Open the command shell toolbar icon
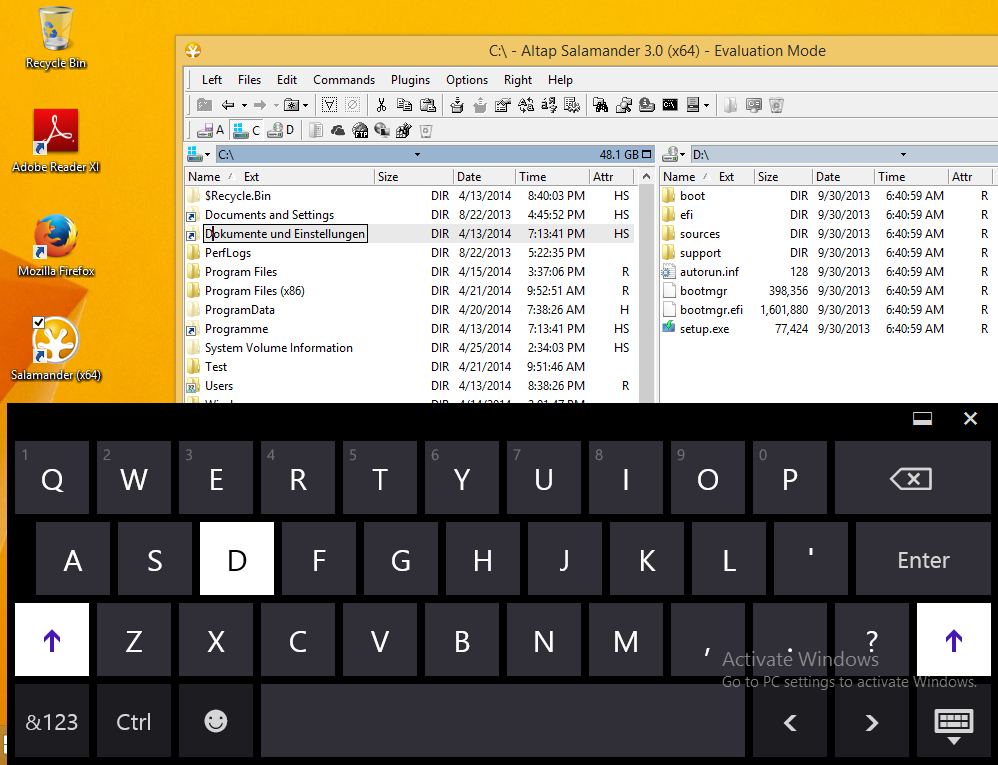This screenshot has width=998, height=765. pyautogui.click(x=670, y=105)
